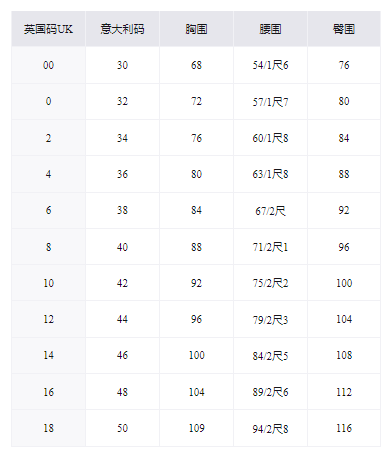Click the 意大利码 column header
387x459 pixels.
[122, 29]
